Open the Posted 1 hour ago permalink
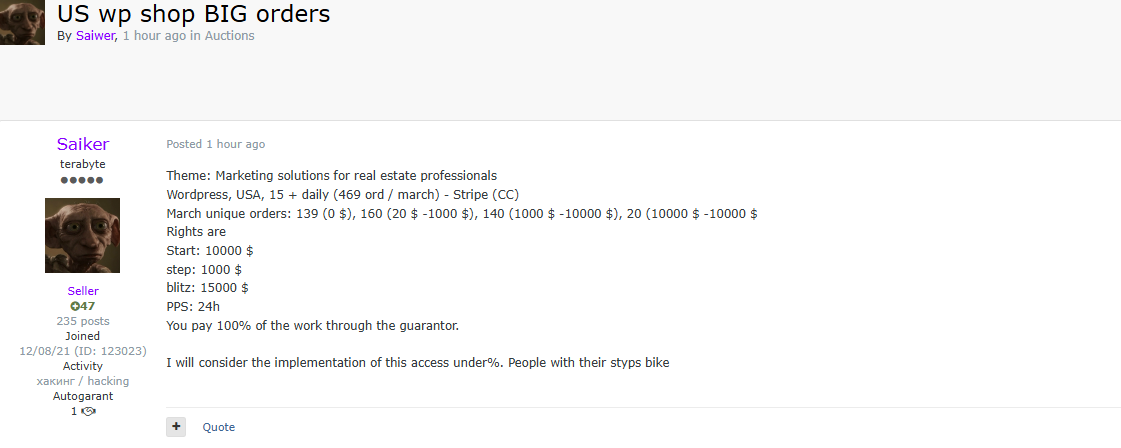This screenshot has width=1121, height=448. (216, 144)
